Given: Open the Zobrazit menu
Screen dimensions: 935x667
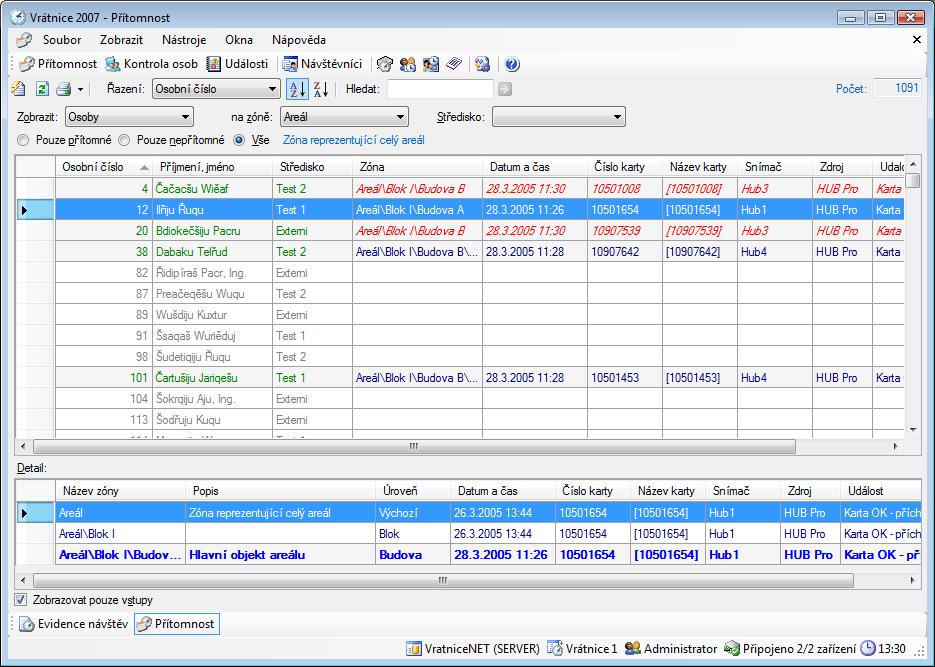Looking at the screenshot, I should (122, 40).
